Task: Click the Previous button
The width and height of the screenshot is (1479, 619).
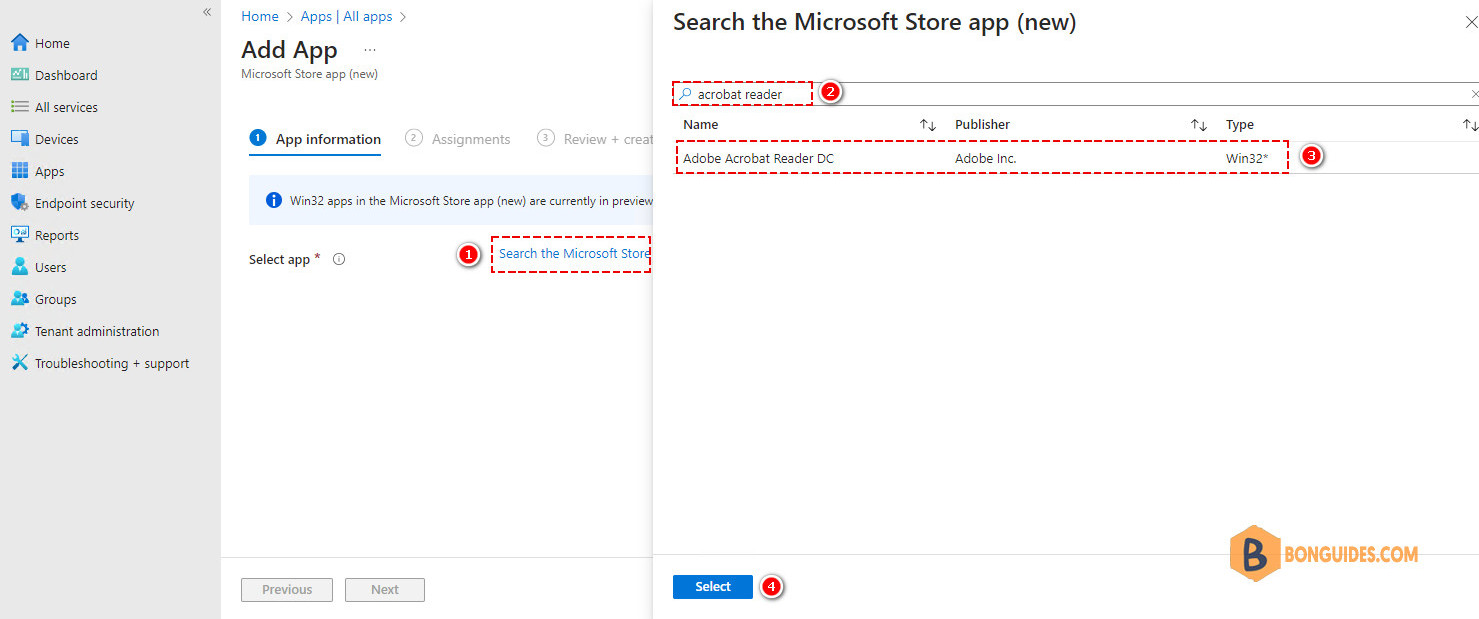Action: pos(287,589)
